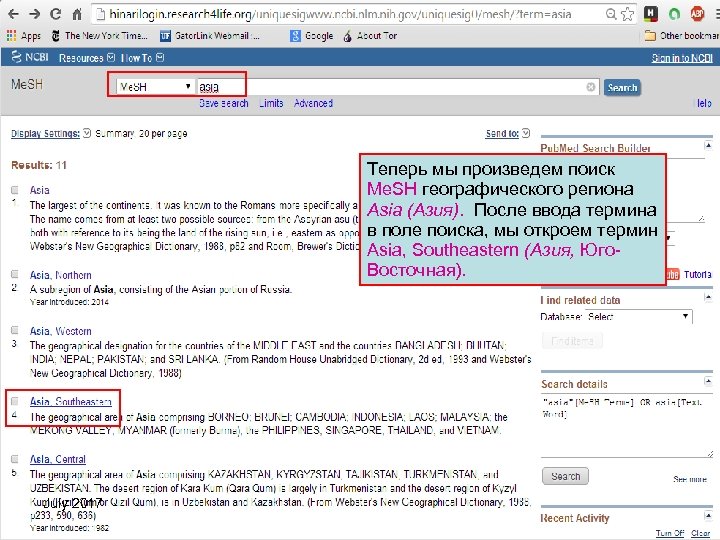Click the grey Search button under Search details
Screen dimensions: 720x540
tap(565, 477)
